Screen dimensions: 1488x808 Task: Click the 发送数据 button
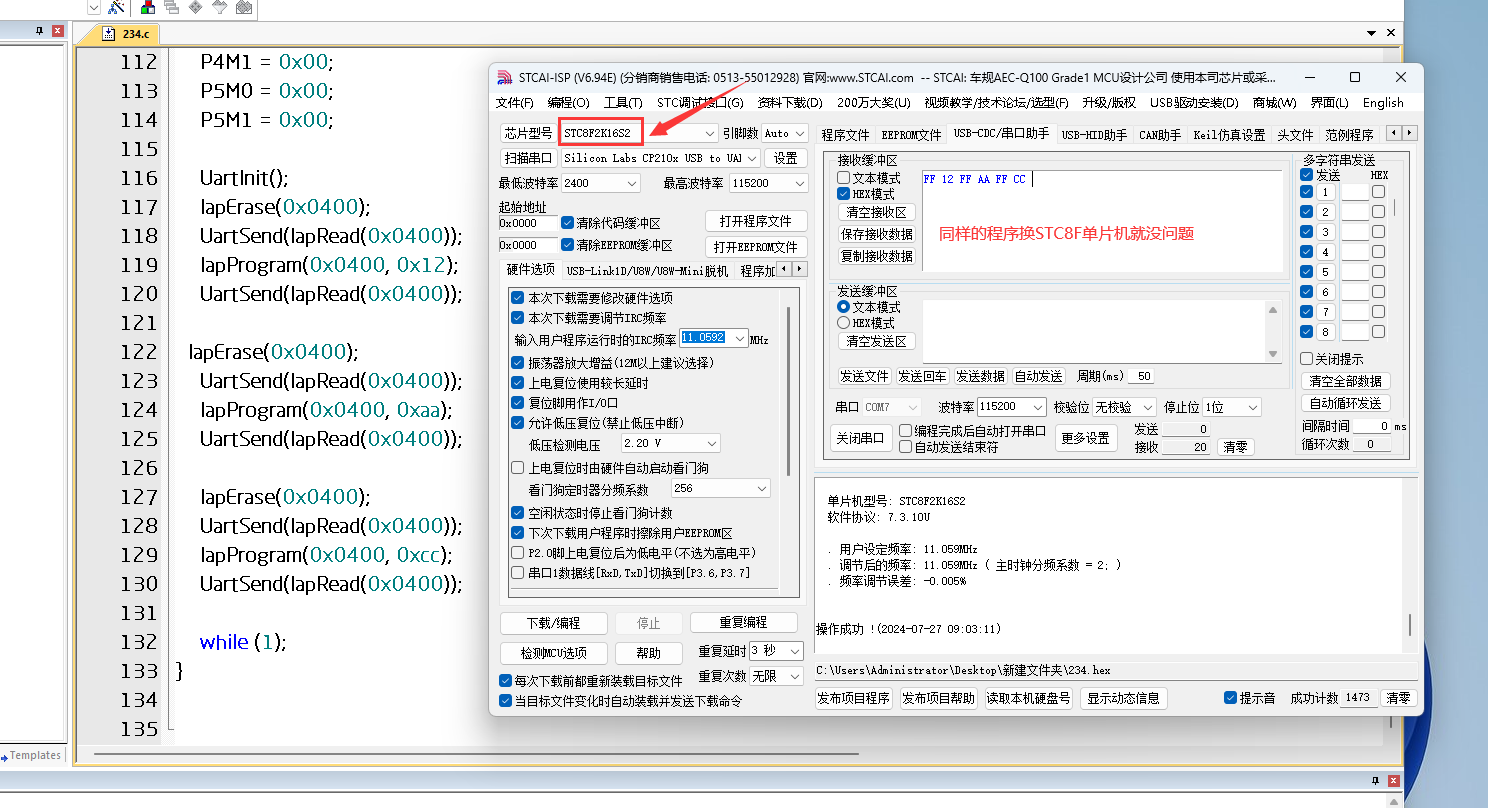[x=980, y=376]
